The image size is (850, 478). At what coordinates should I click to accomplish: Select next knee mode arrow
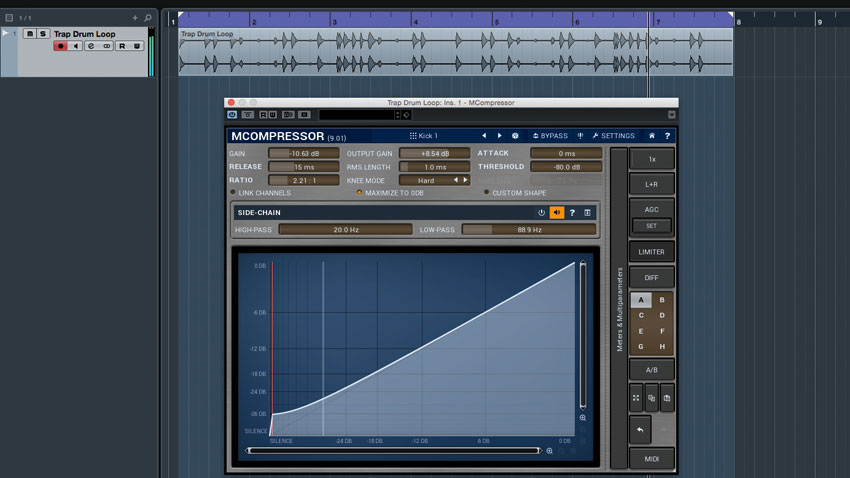(465, 180)
